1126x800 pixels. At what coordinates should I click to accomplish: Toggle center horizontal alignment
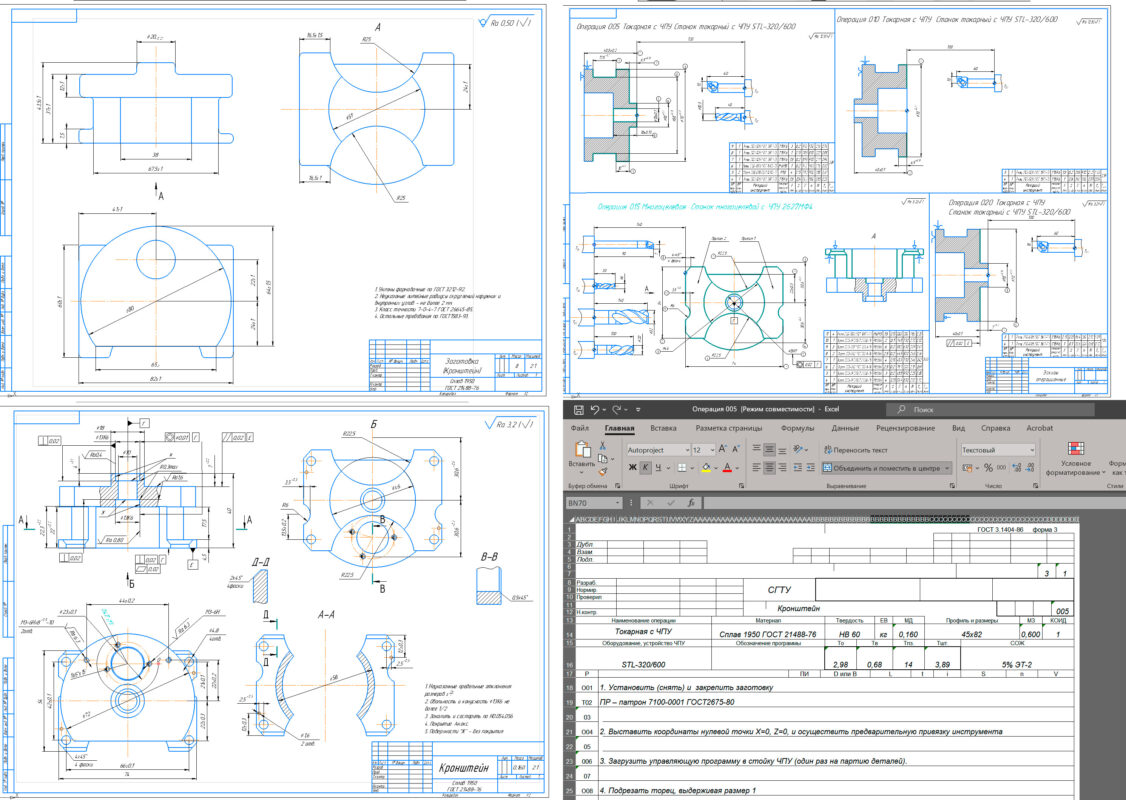point(769,468)
